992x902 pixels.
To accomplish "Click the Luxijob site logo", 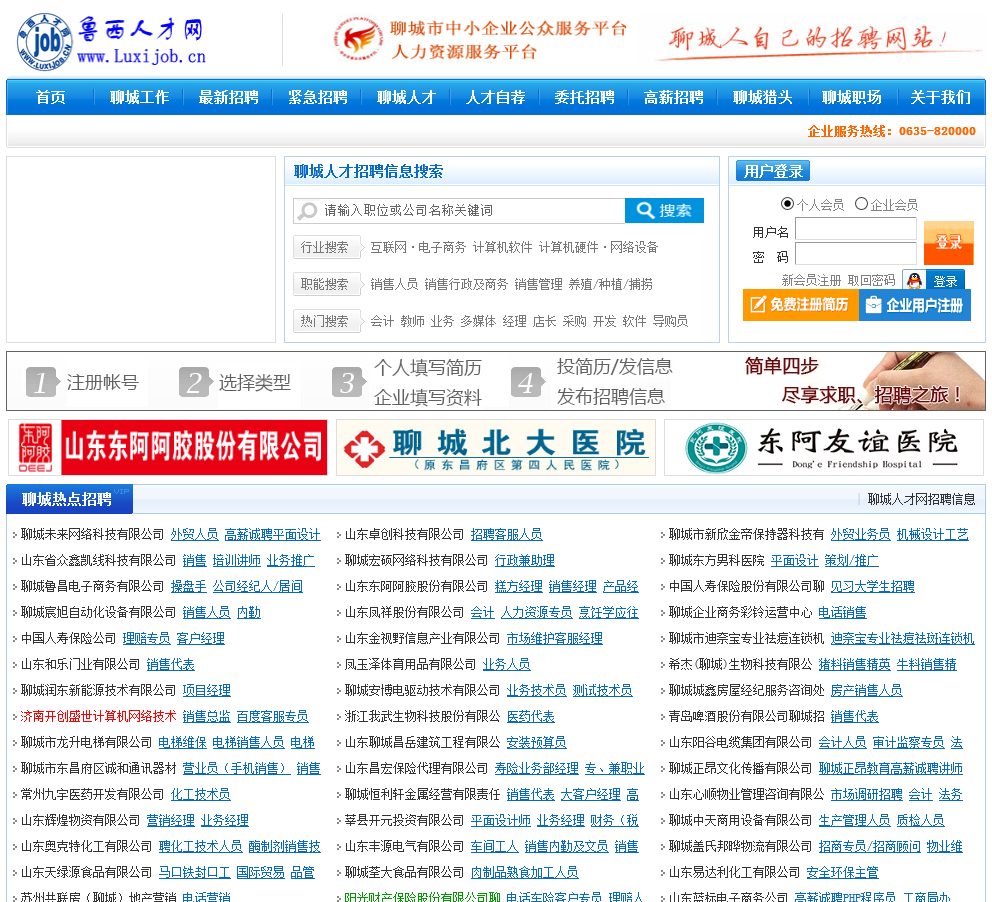I will pos(112,42).
